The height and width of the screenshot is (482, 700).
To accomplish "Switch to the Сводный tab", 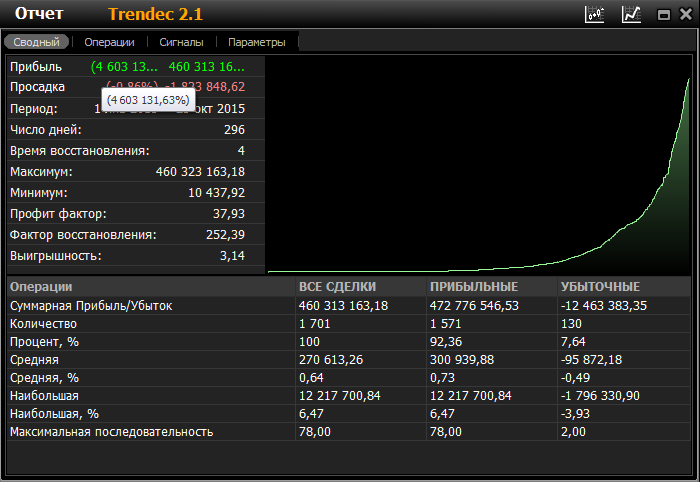I will tap(37, 42).
